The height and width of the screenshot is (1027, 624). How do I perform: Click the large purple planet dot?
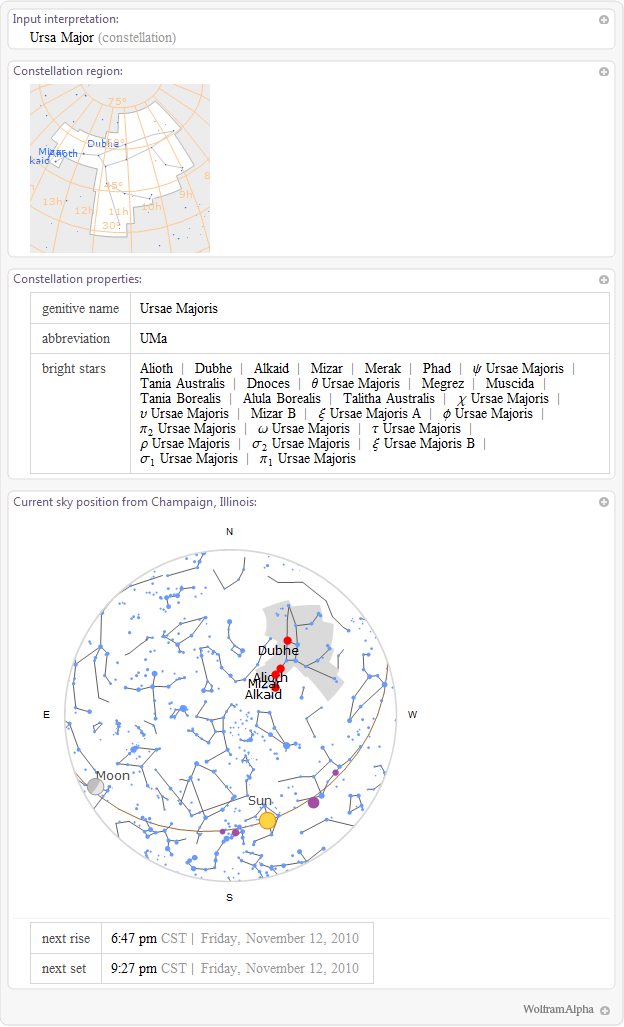coord(313,802)
